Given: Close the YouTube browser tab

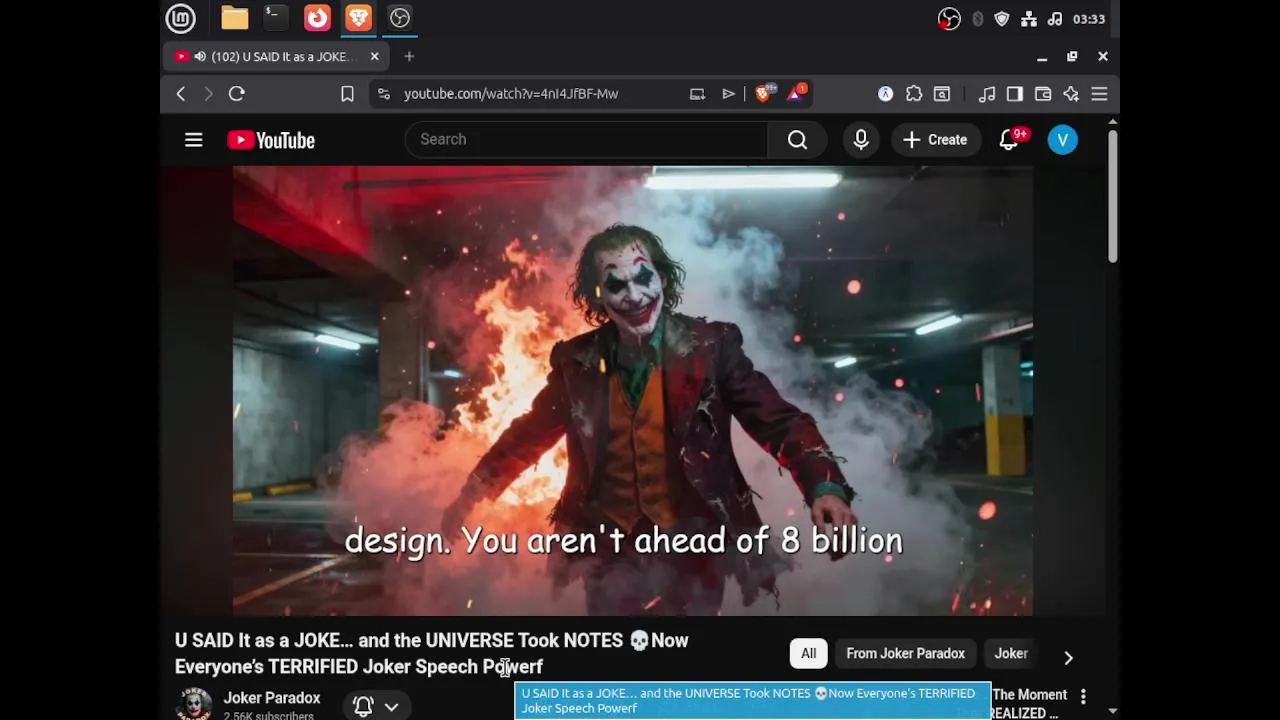Looking at the screenshot, I should pos(374,57).
